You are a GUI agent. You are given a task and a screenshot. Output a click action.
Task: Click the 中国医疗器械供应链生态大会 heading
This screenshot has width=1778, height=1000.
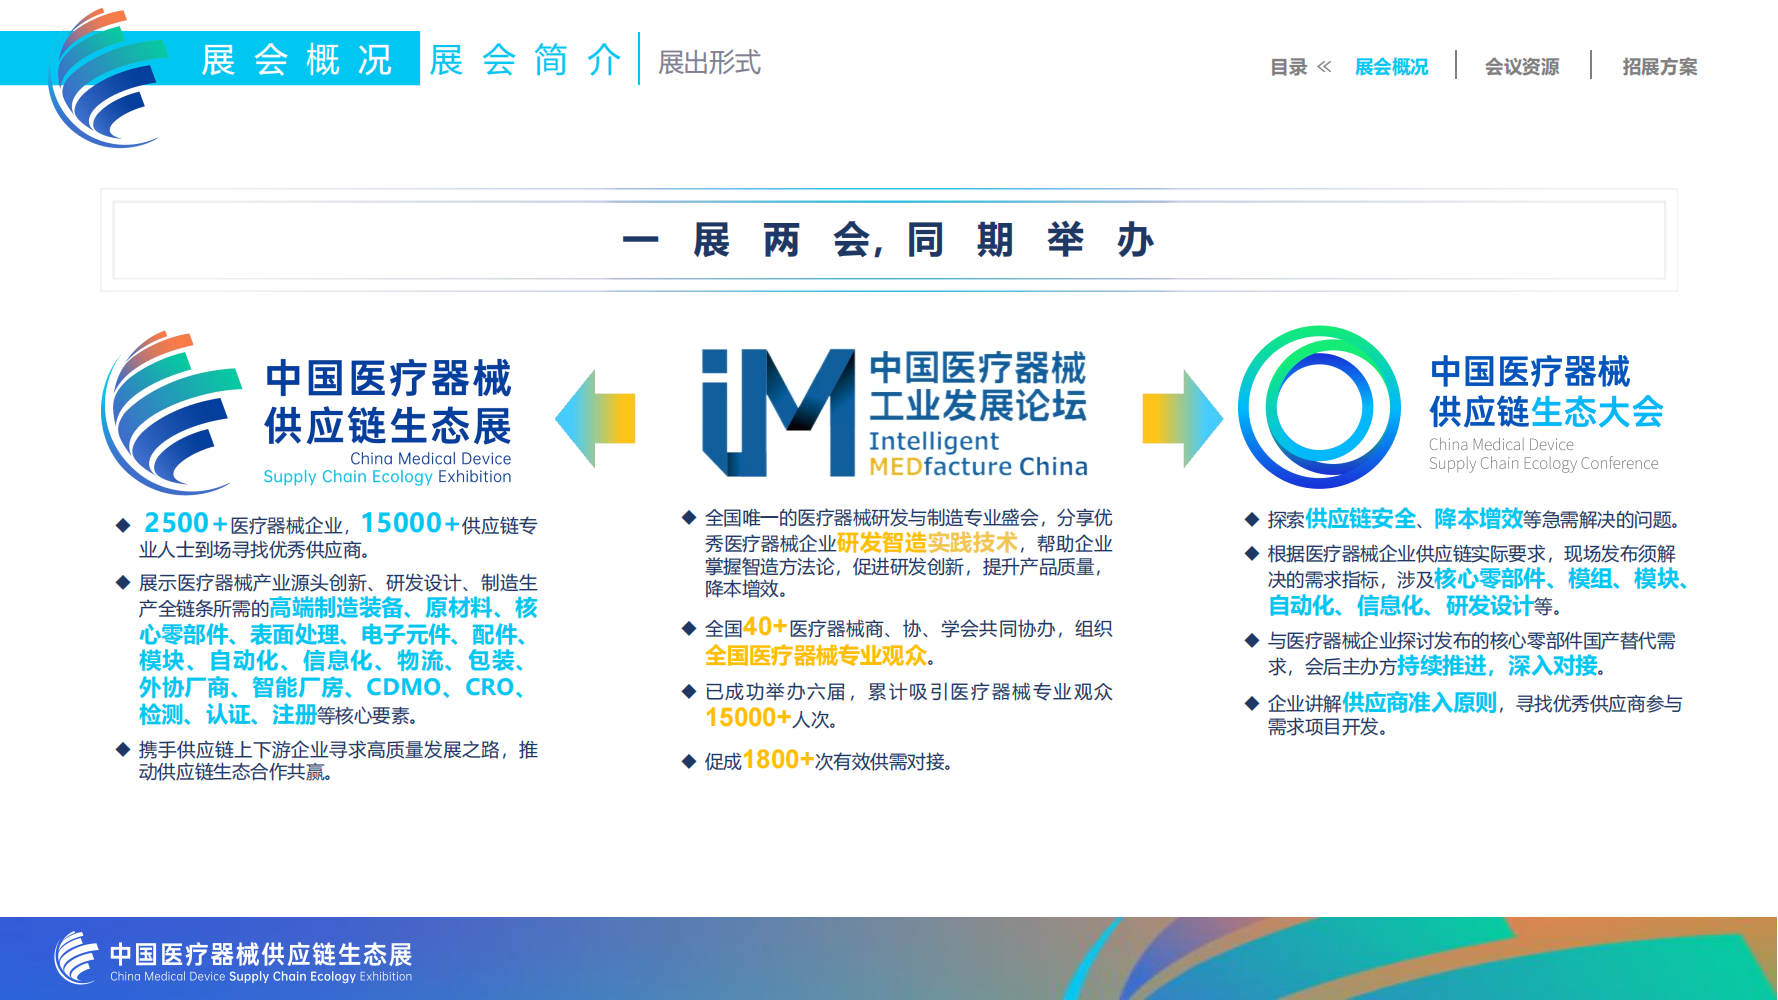click(x=1545, y=391)
